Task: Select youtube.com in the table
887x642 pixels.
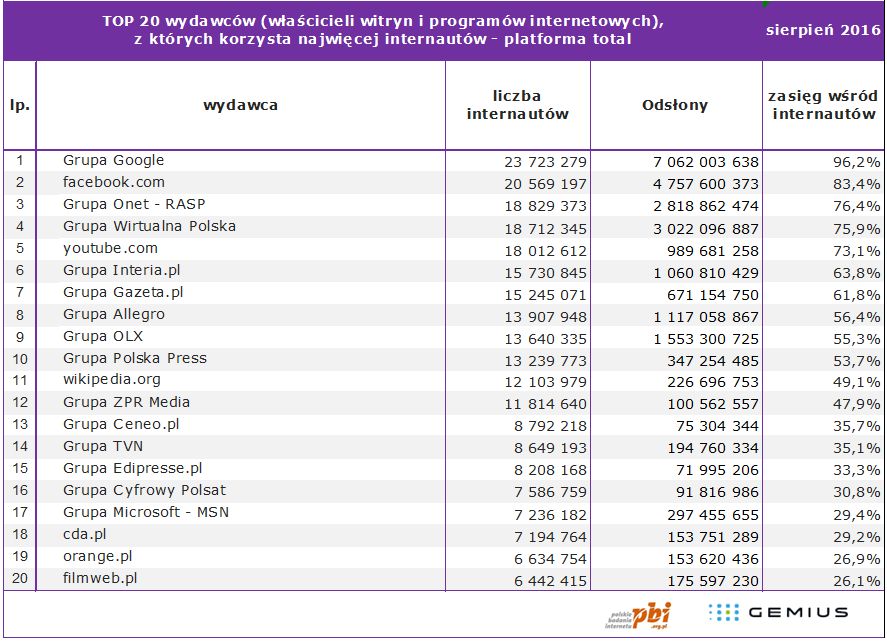Action: click(x=110, y=248)
